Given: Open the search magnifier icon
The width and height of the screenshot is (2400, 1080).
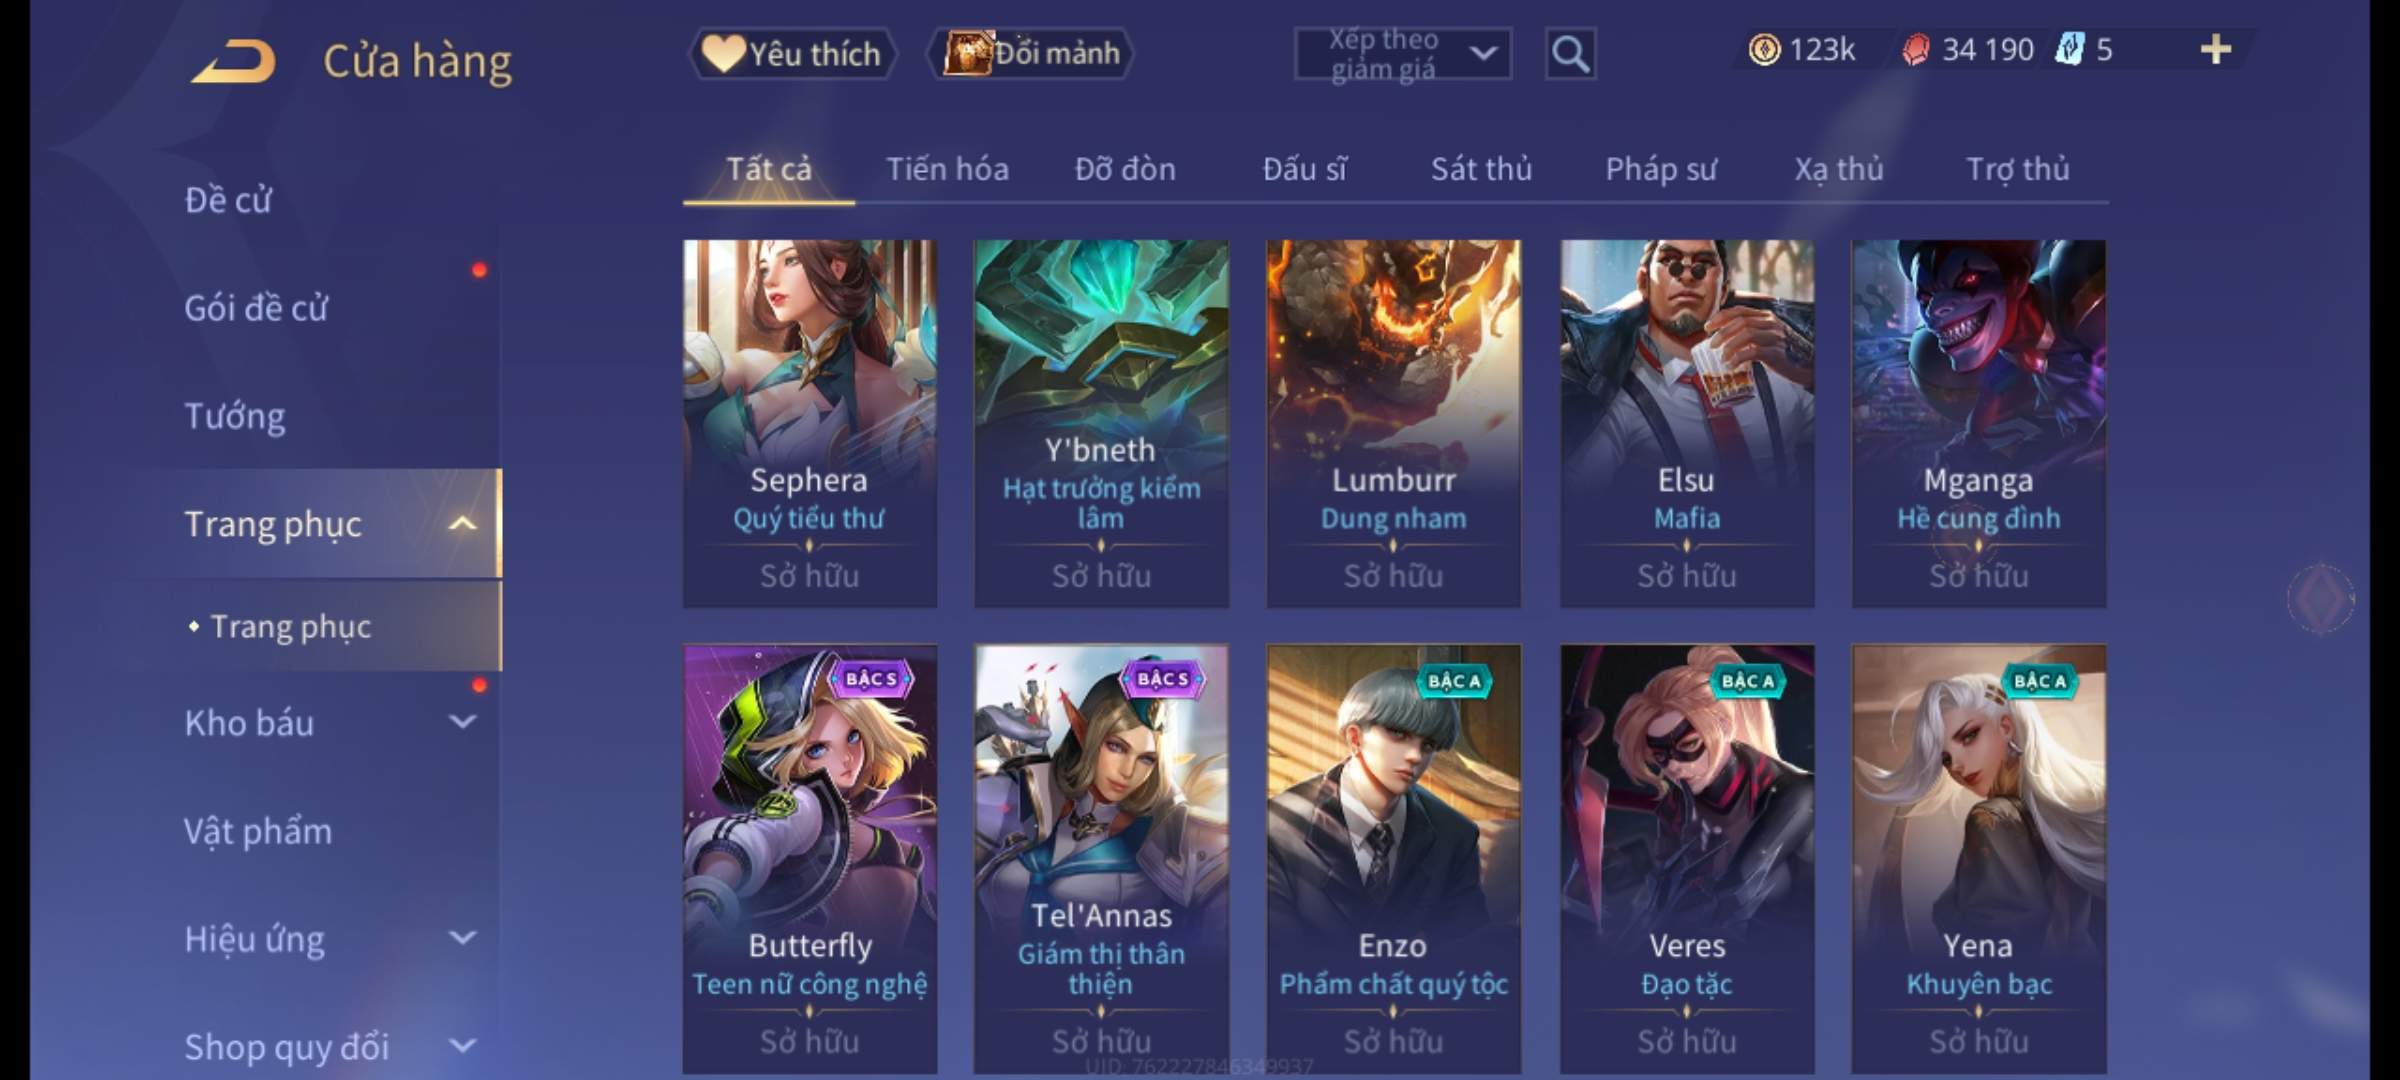Looking at the screenshot, I should click(x=1570, y=54).
